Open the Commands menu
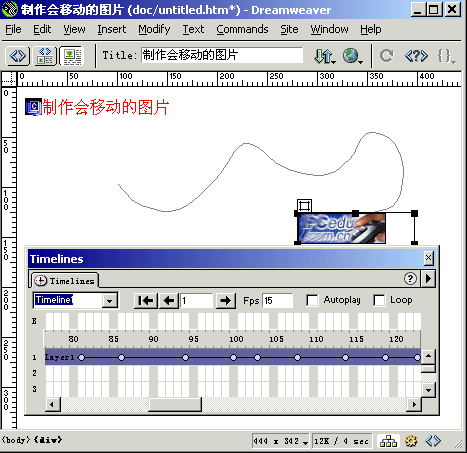Screen dimensions: 467x453 (242, 29)
